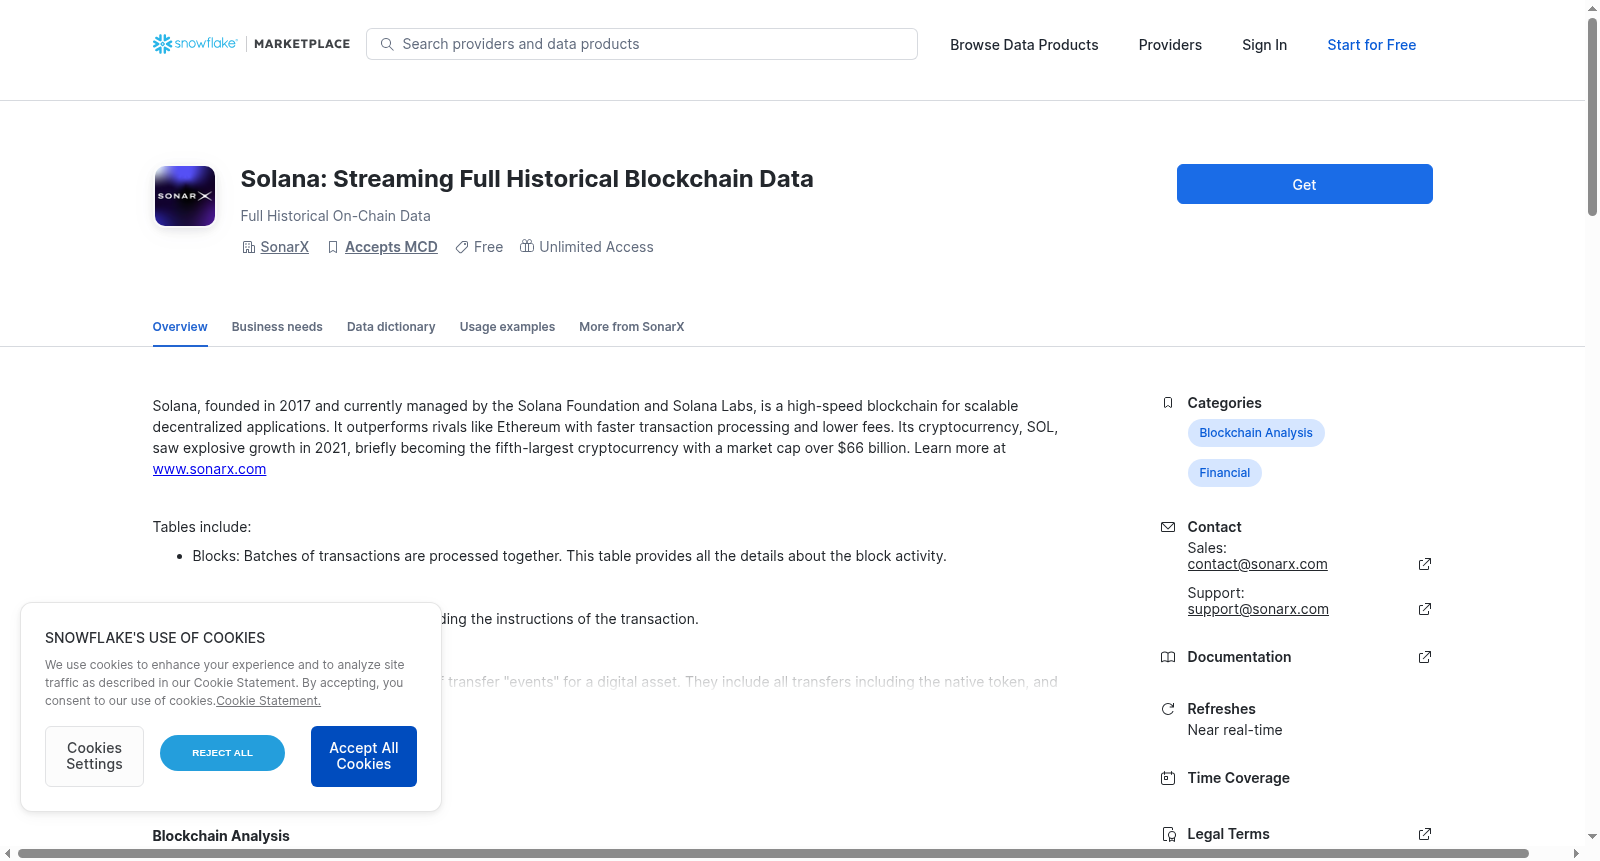This screenshot has width=1600, height=861.
Task: Accept All Cookies button
Action: coord(364,756)
